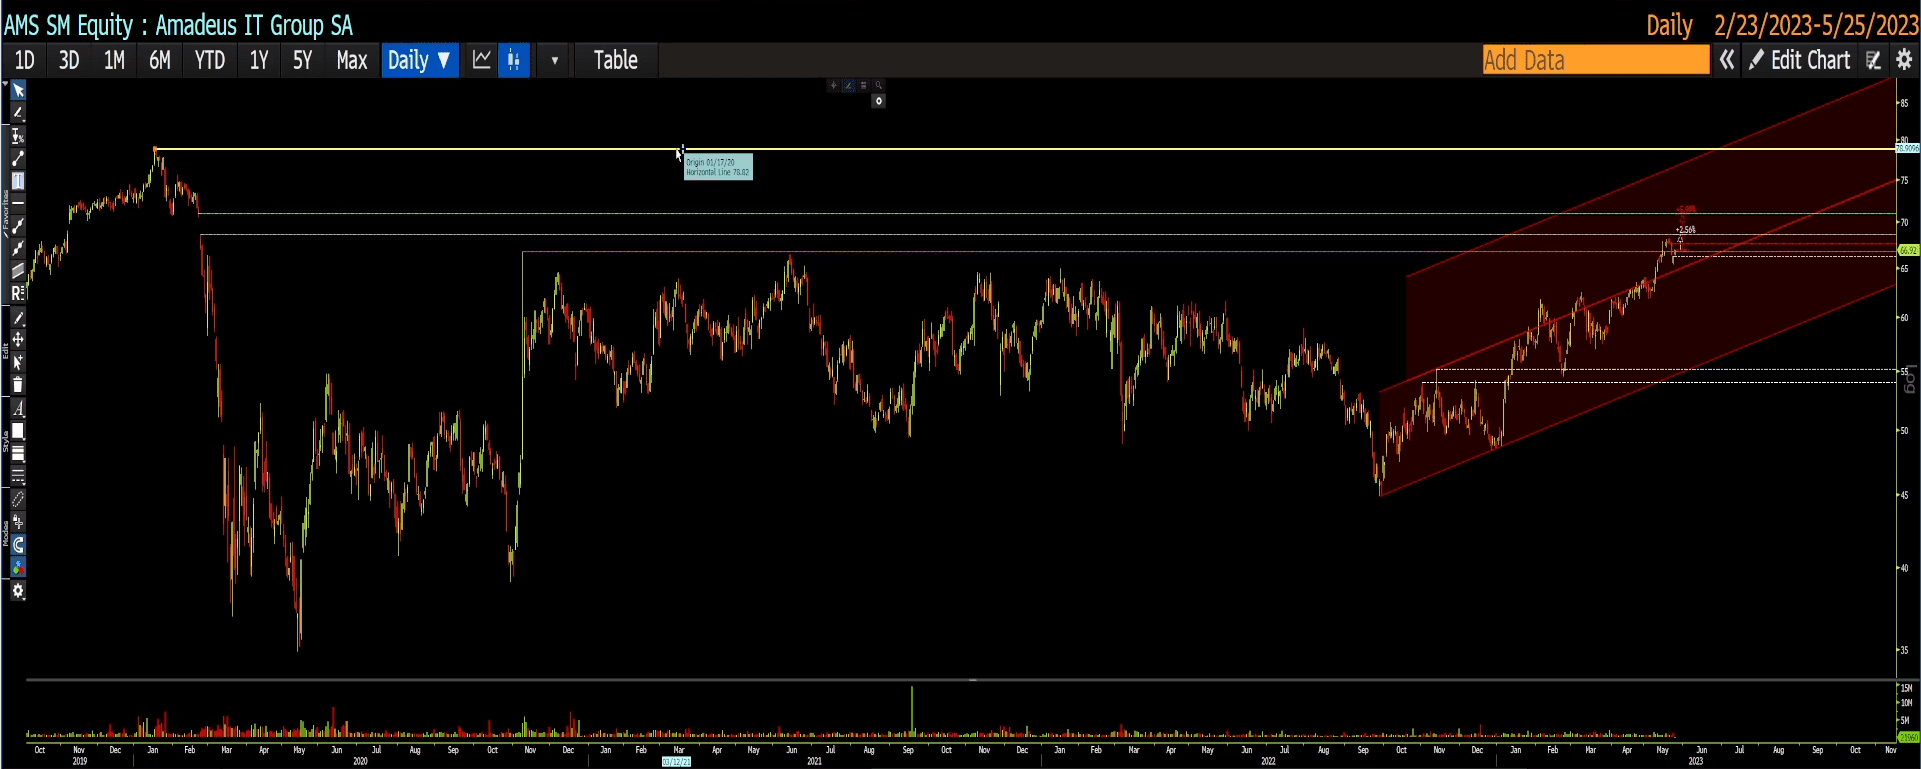This screenshot has height=769, width=1921.
Task: Click the trash delete annotation icon
Action: [18, 385]
